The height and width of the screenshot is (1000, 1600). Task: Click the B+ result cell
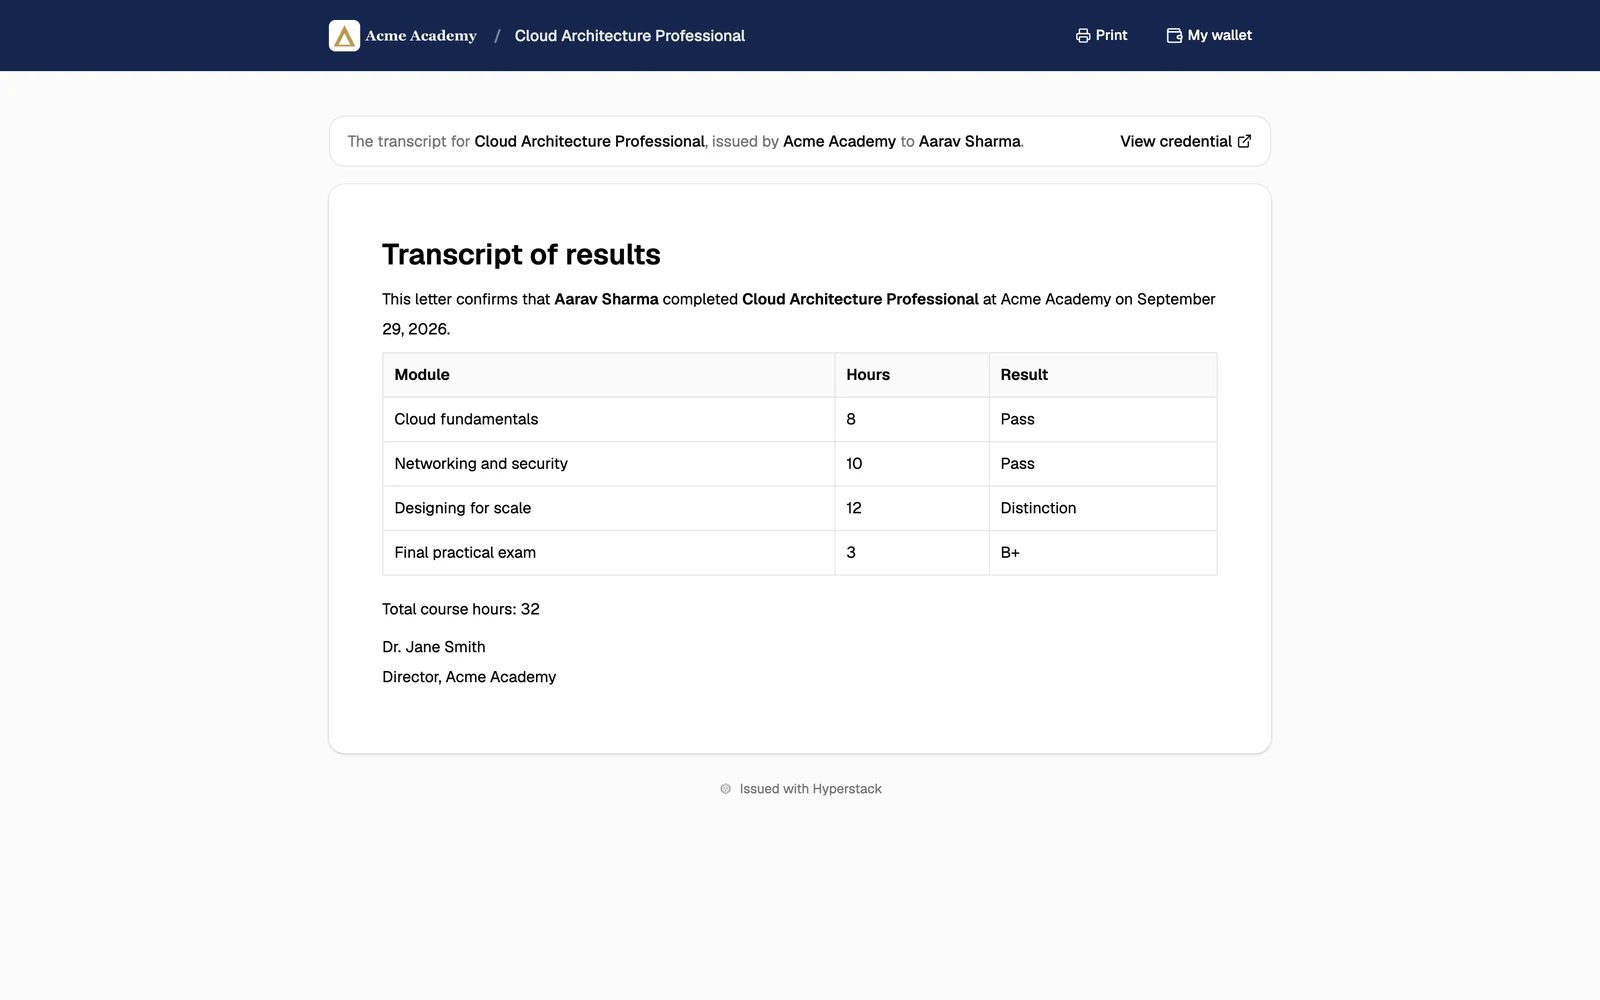coord(1103,552)
